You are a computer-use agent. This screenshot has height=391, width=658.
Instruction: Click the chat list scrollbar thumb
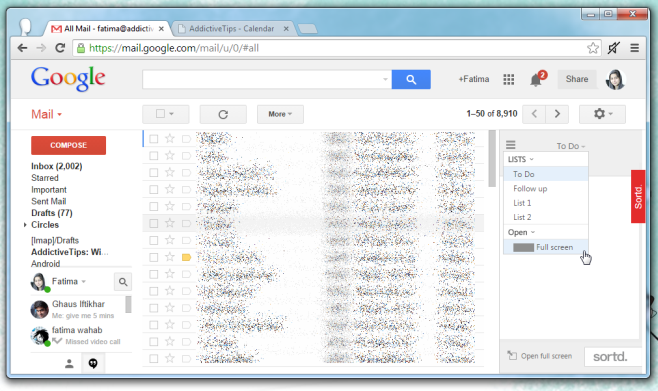[x=128, y=305]
